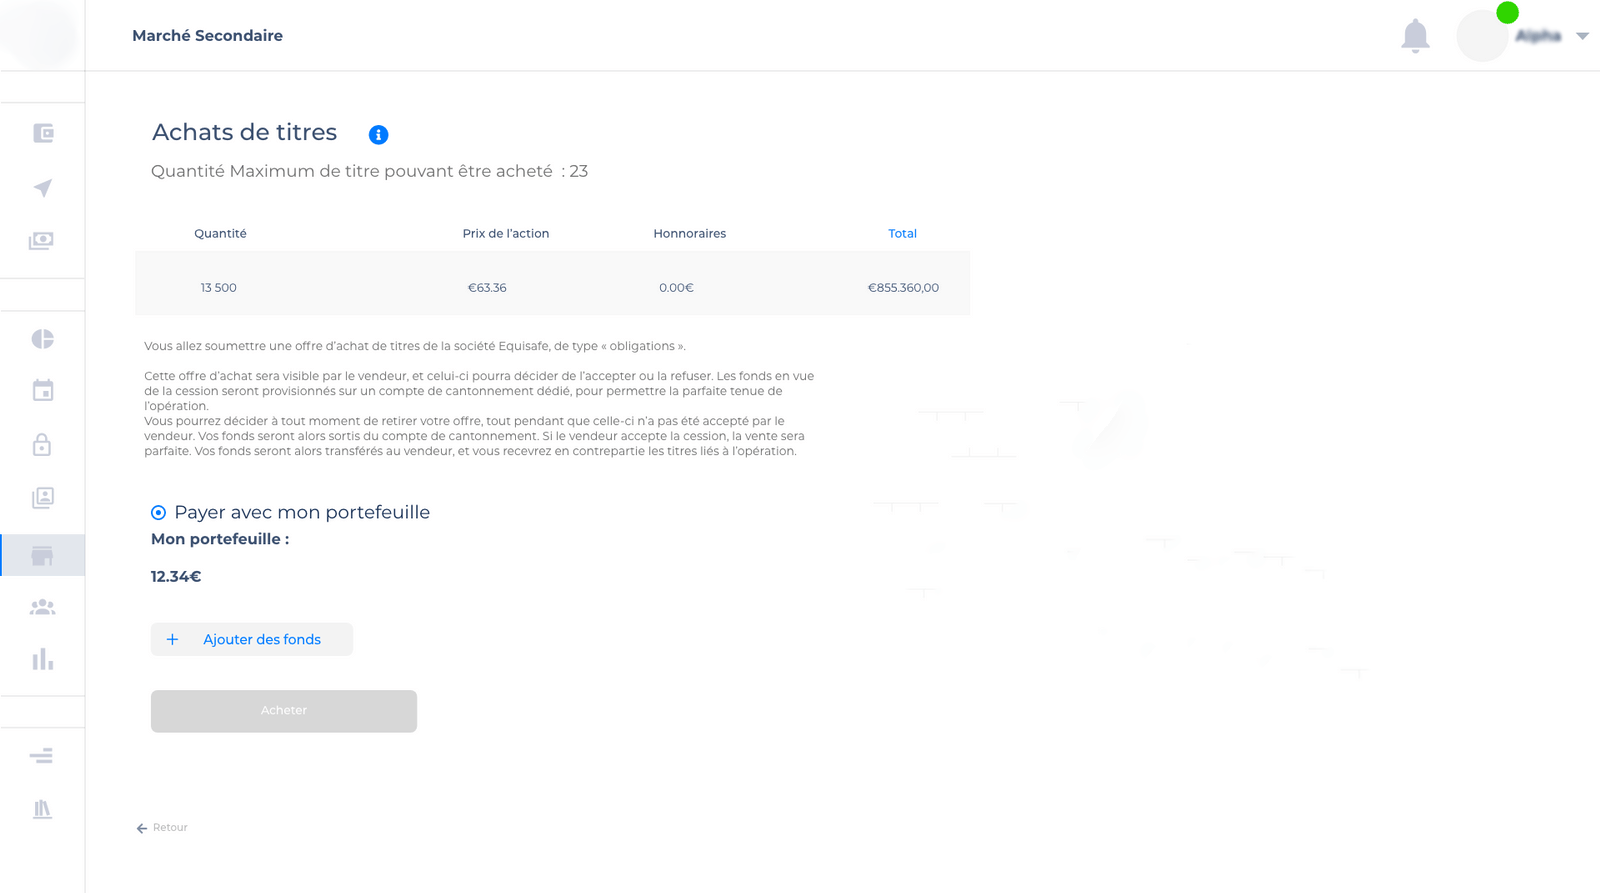Select 'Payer avec mon portefeuille' radio button
Viewport: 1600px width, 893px height.
coord(158,513)
